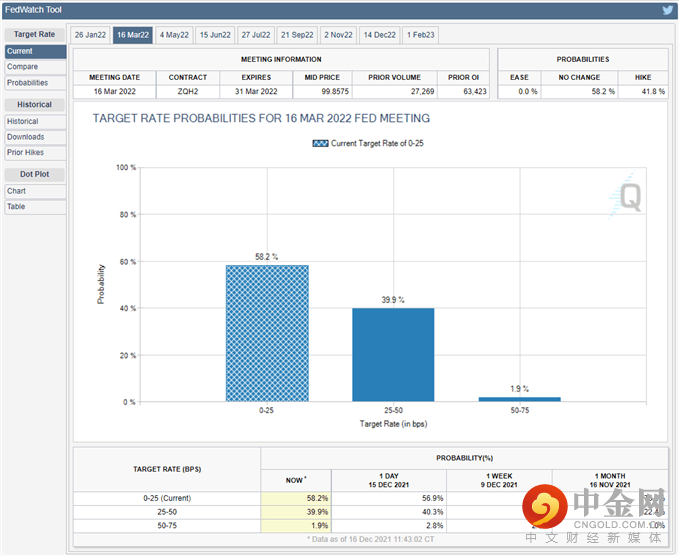
Task: Open the 2 Nov22 meeting tab
Action: (339, 35)
